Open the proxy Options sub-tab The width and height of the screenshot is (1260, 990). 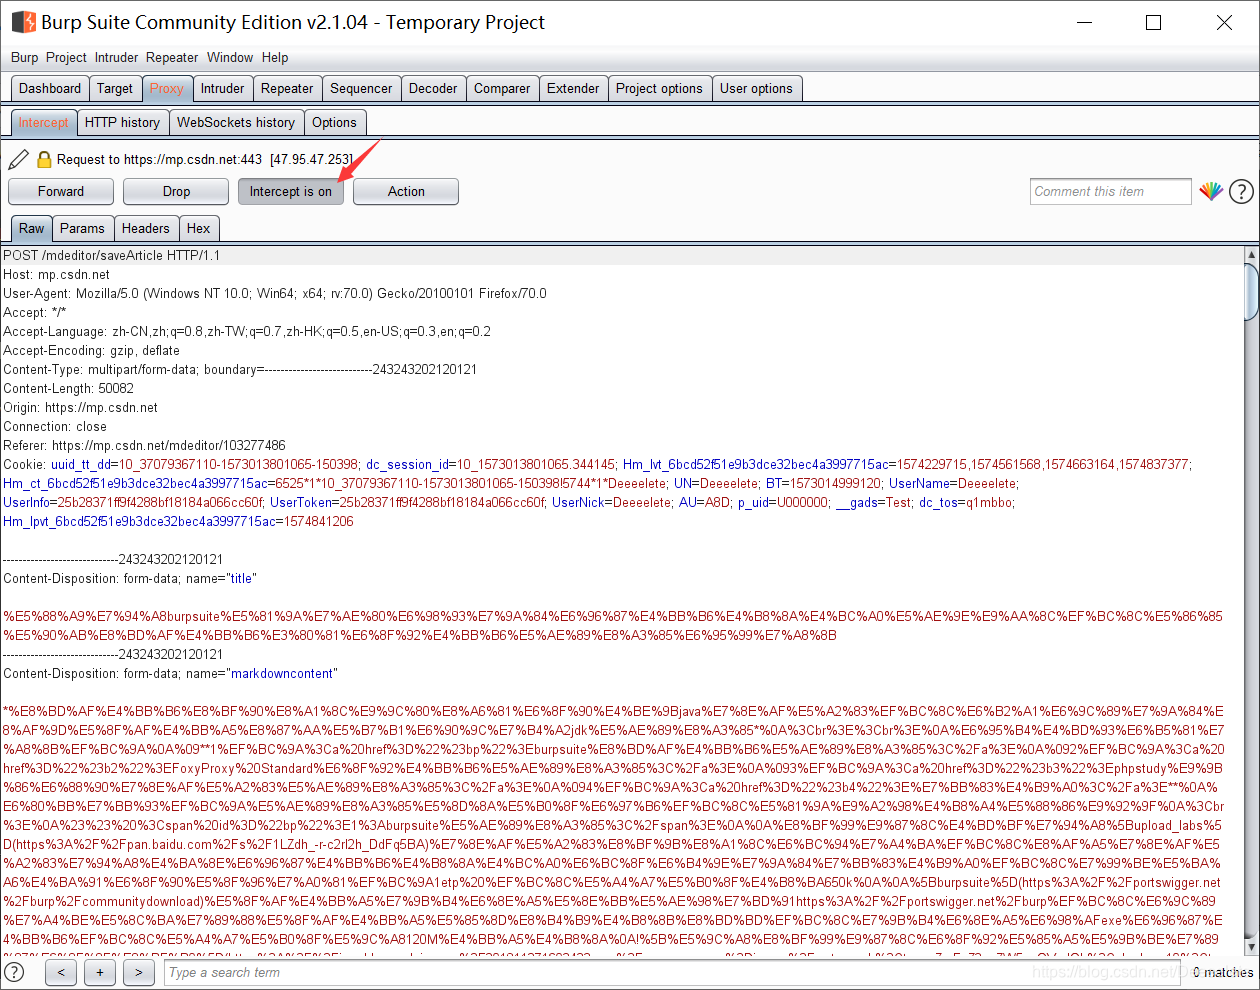(334, 122)
